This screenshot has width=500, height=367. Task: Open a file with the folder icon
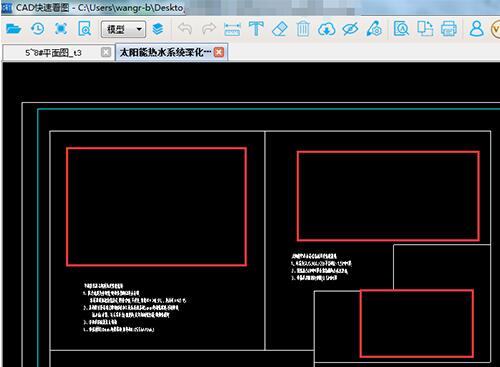click(14, 29)
